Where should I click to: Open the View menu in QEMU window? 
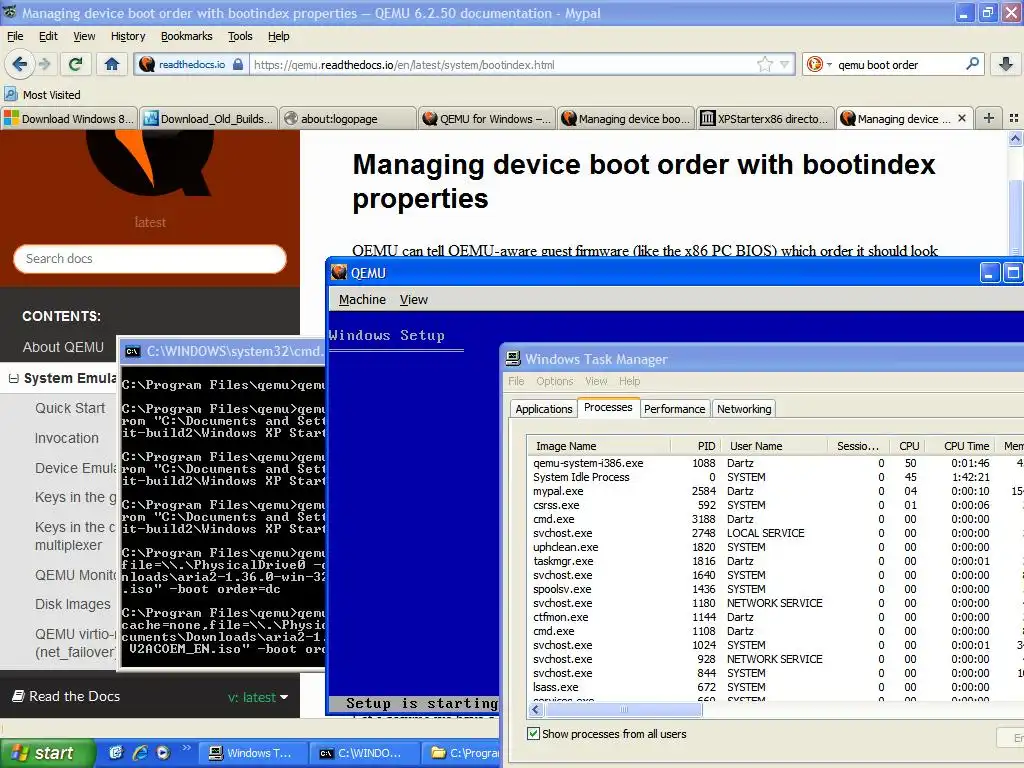click(413, 299)
